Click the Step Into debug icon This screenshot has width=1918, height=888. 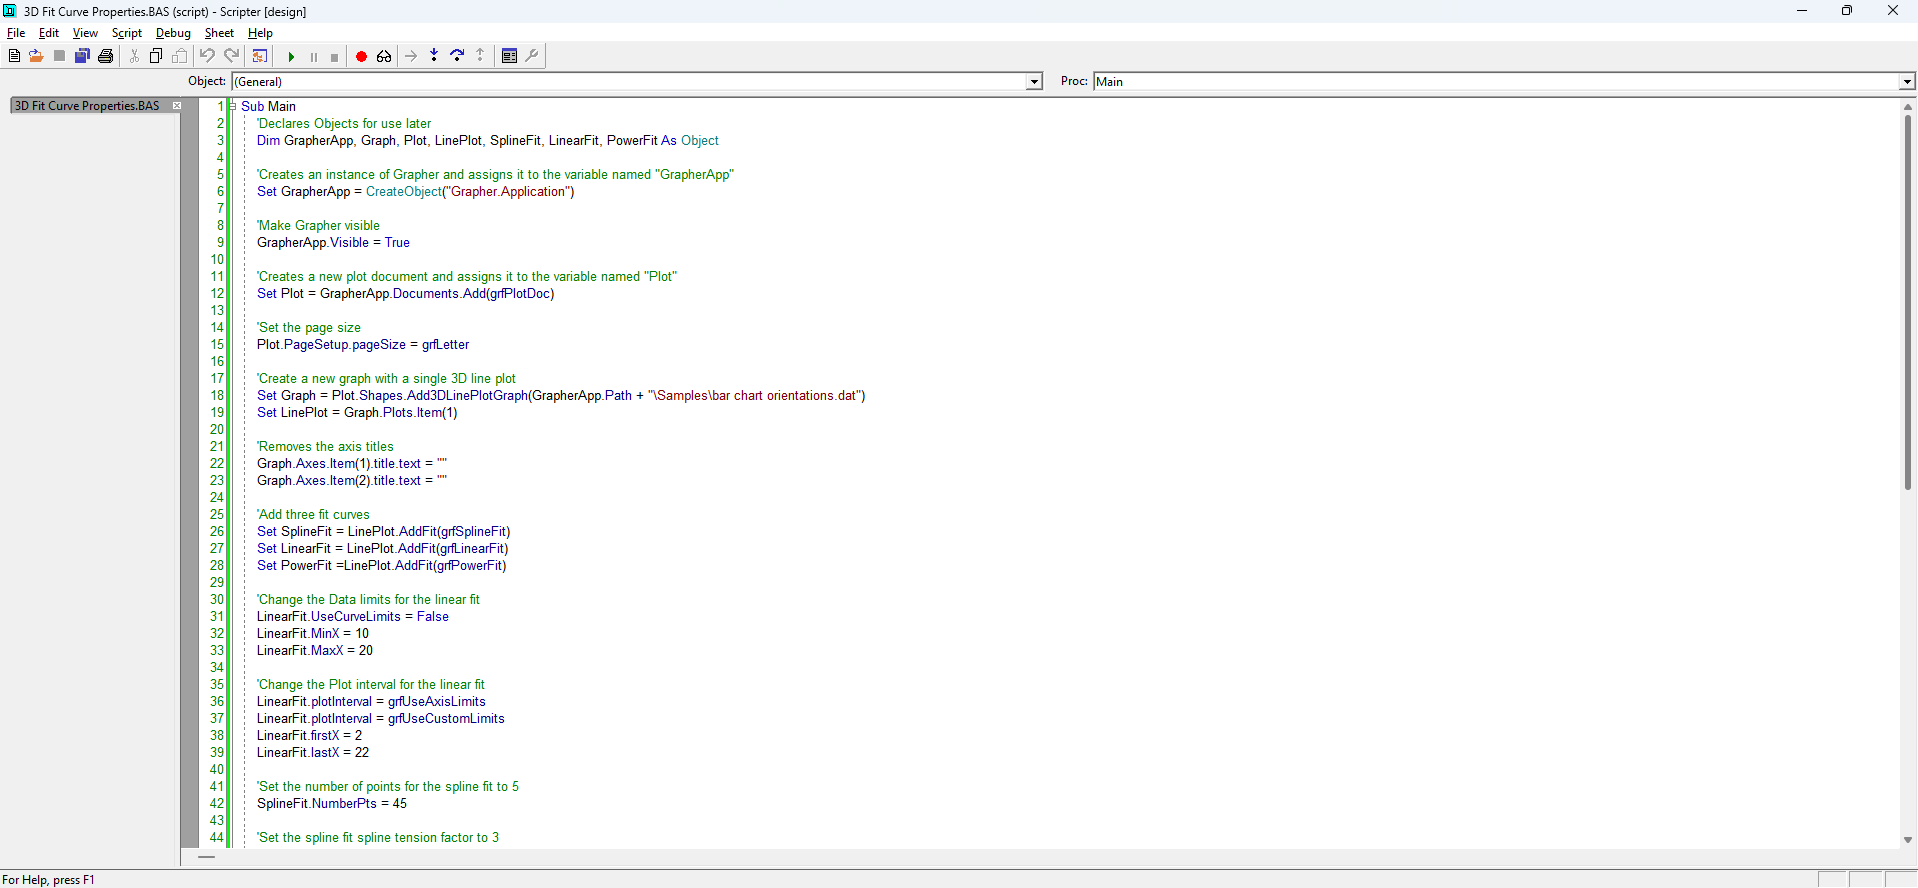[434, 56]
